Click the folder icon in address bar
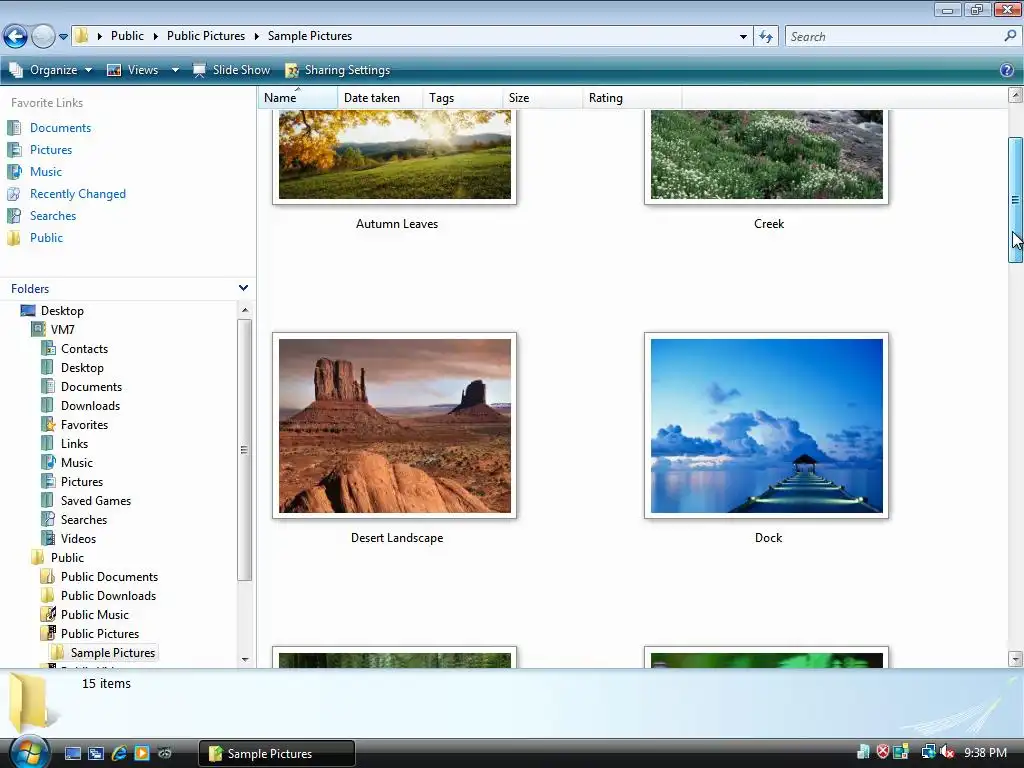 [81, 35]
